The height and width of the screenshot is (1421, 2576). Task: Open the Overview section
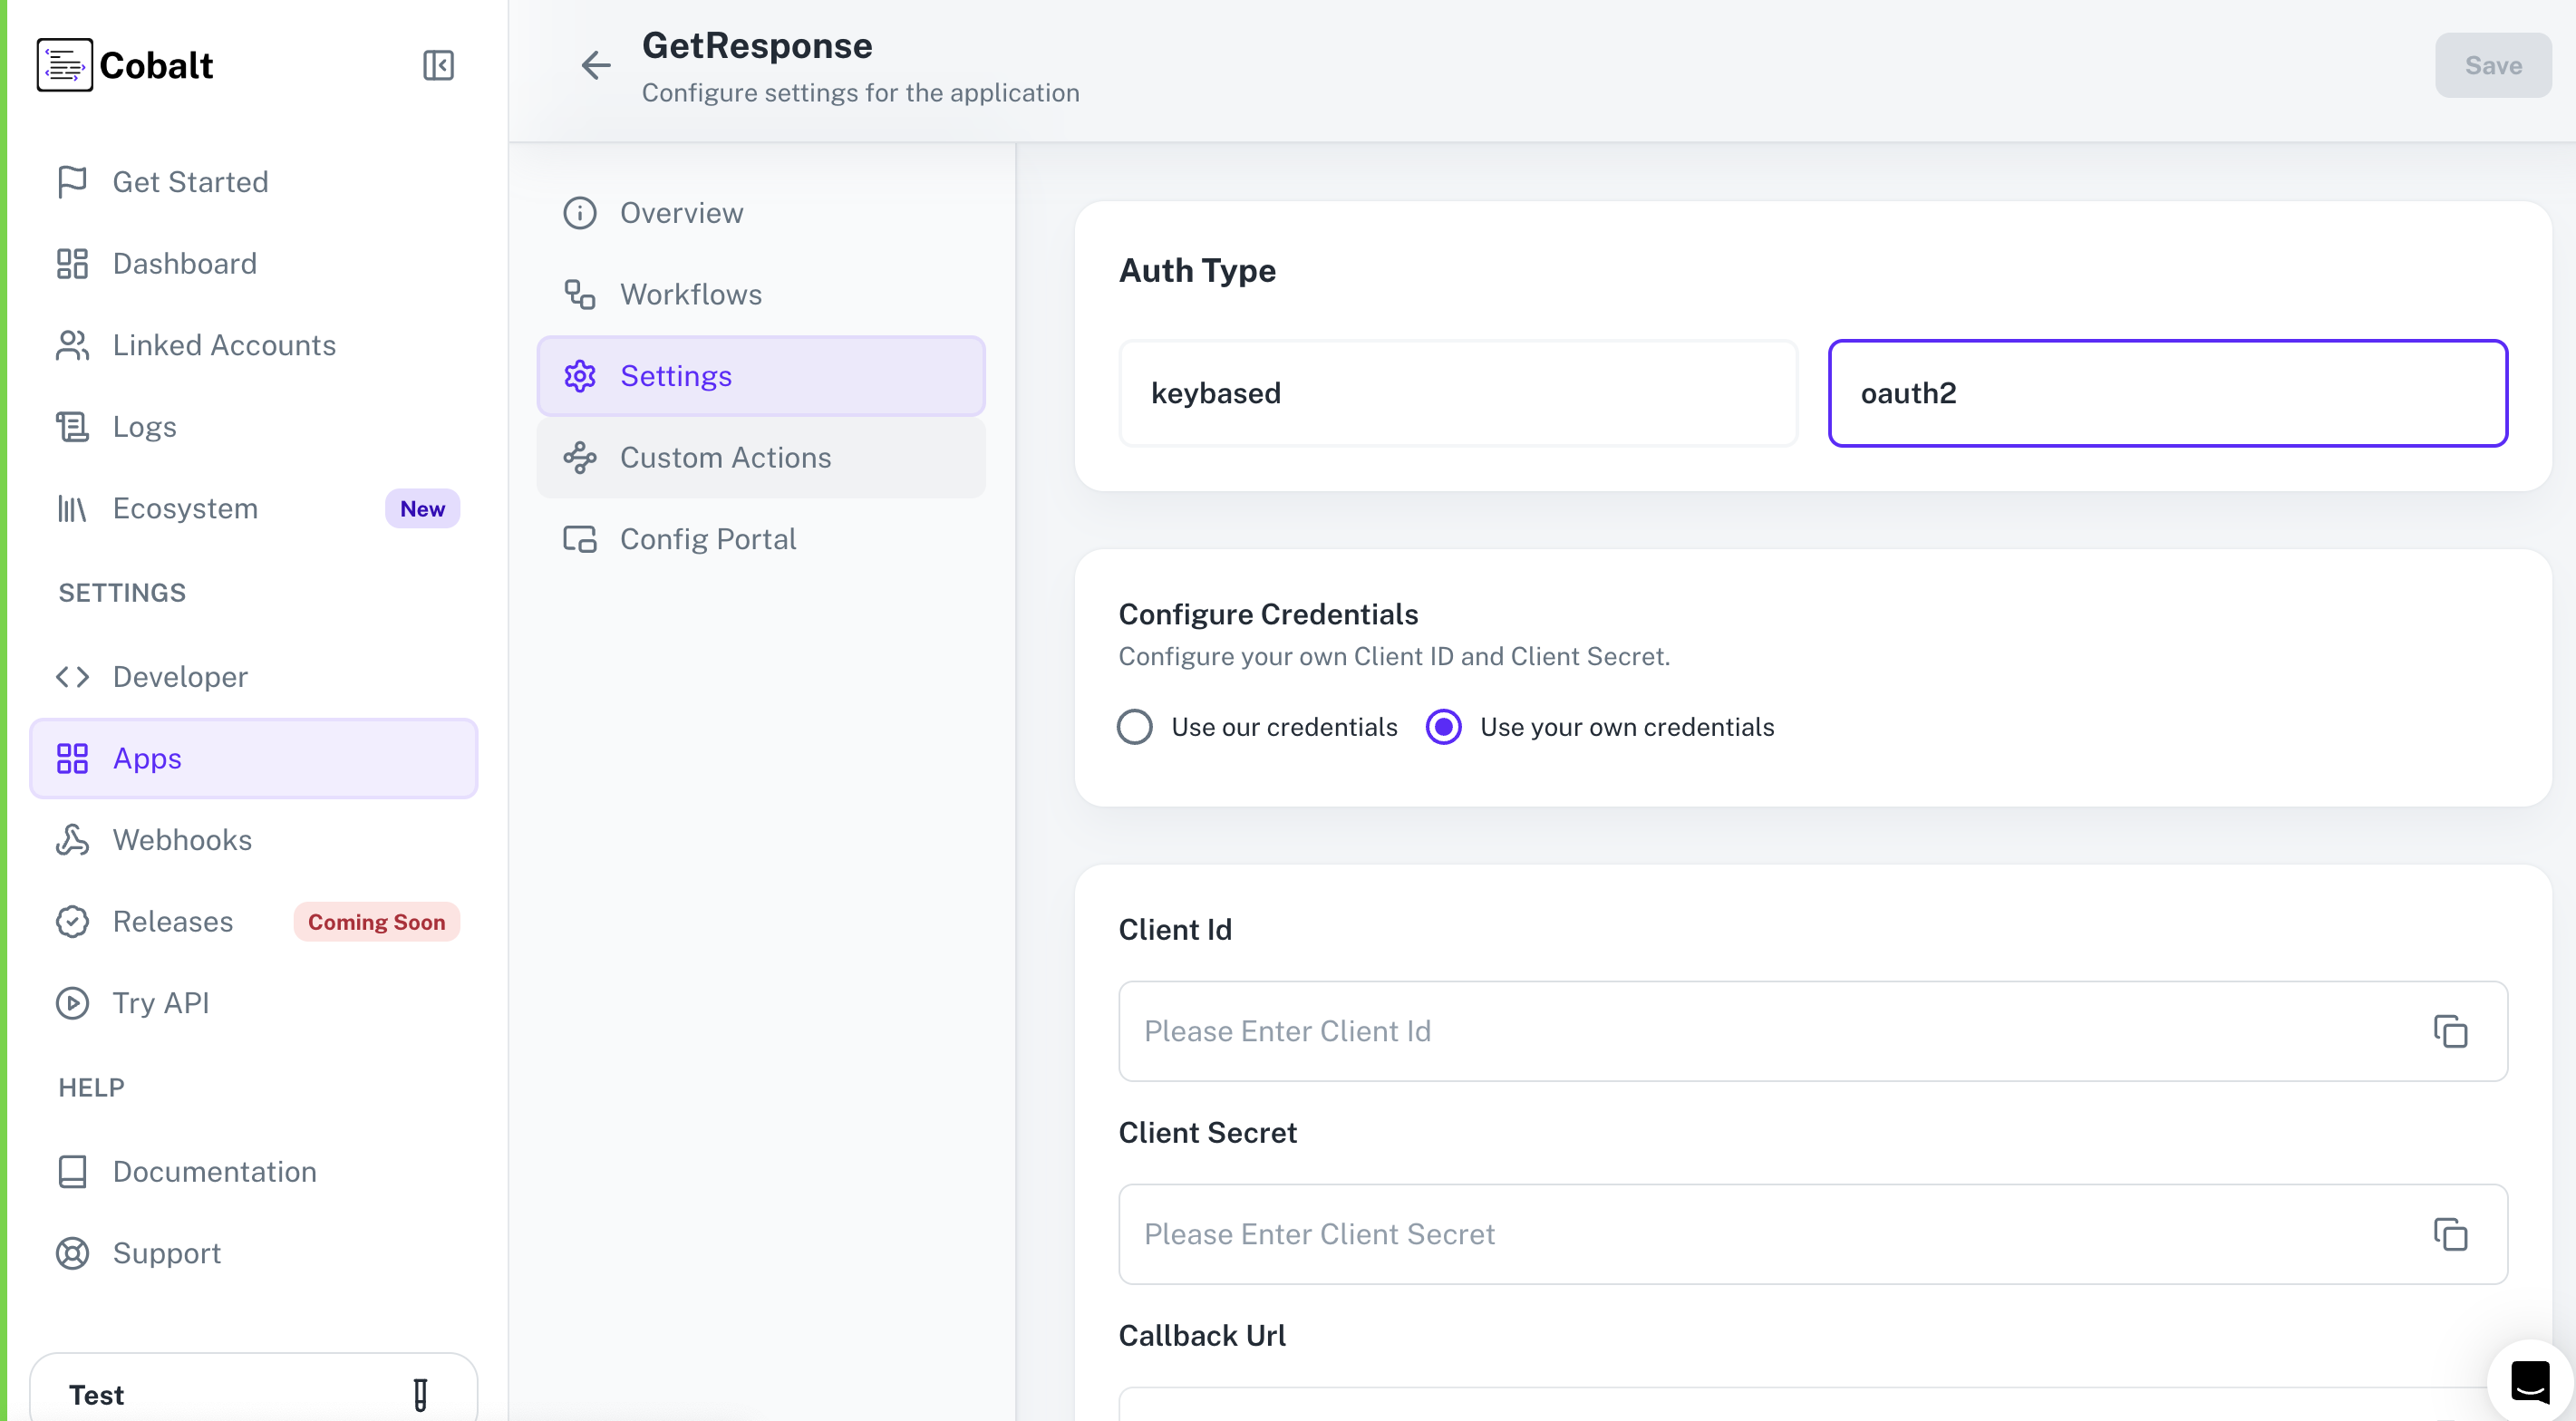point(681,212)
